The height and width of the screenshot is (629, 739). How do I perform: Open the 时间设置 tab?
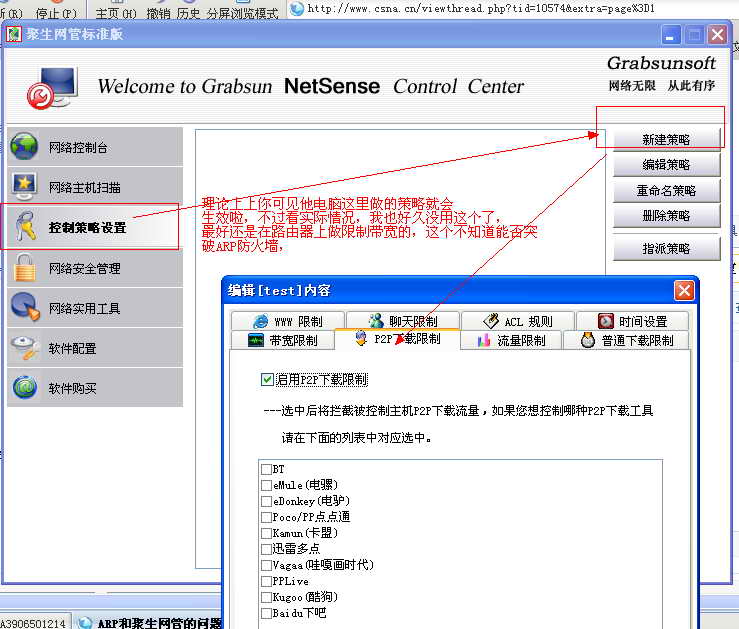633,321
